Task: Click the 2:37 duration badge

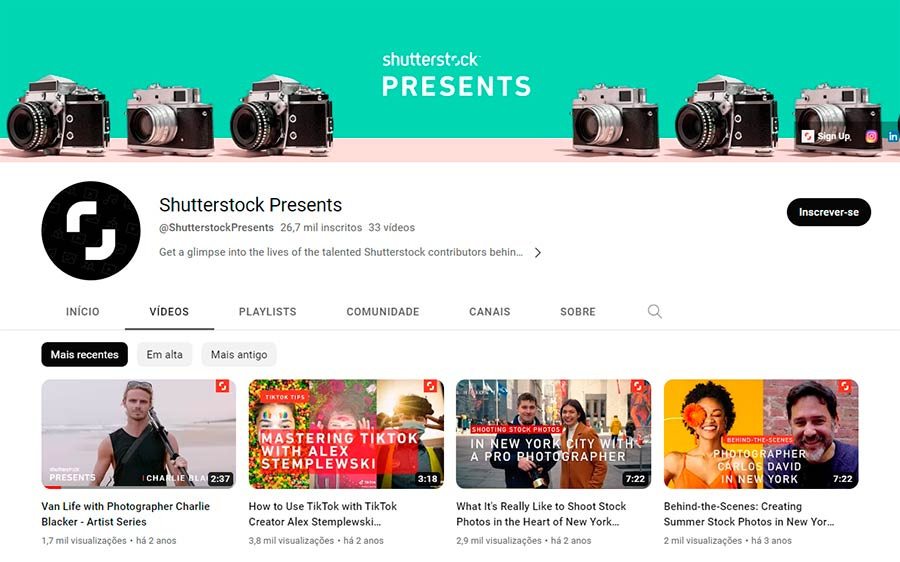Action: [x=220, y=478]
